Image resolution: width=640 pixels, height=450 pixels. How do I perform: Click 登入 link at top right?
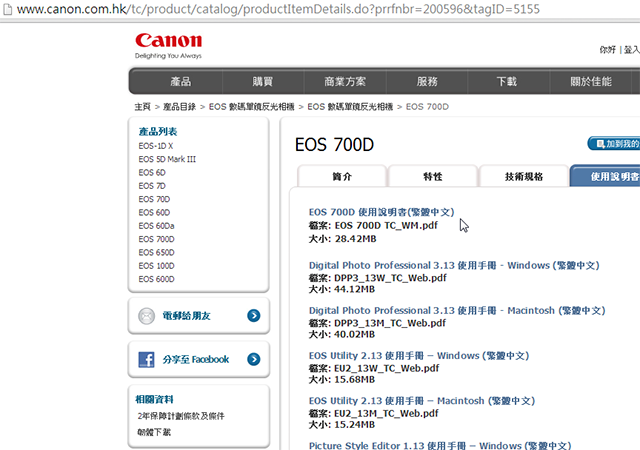tap(631, 50)
